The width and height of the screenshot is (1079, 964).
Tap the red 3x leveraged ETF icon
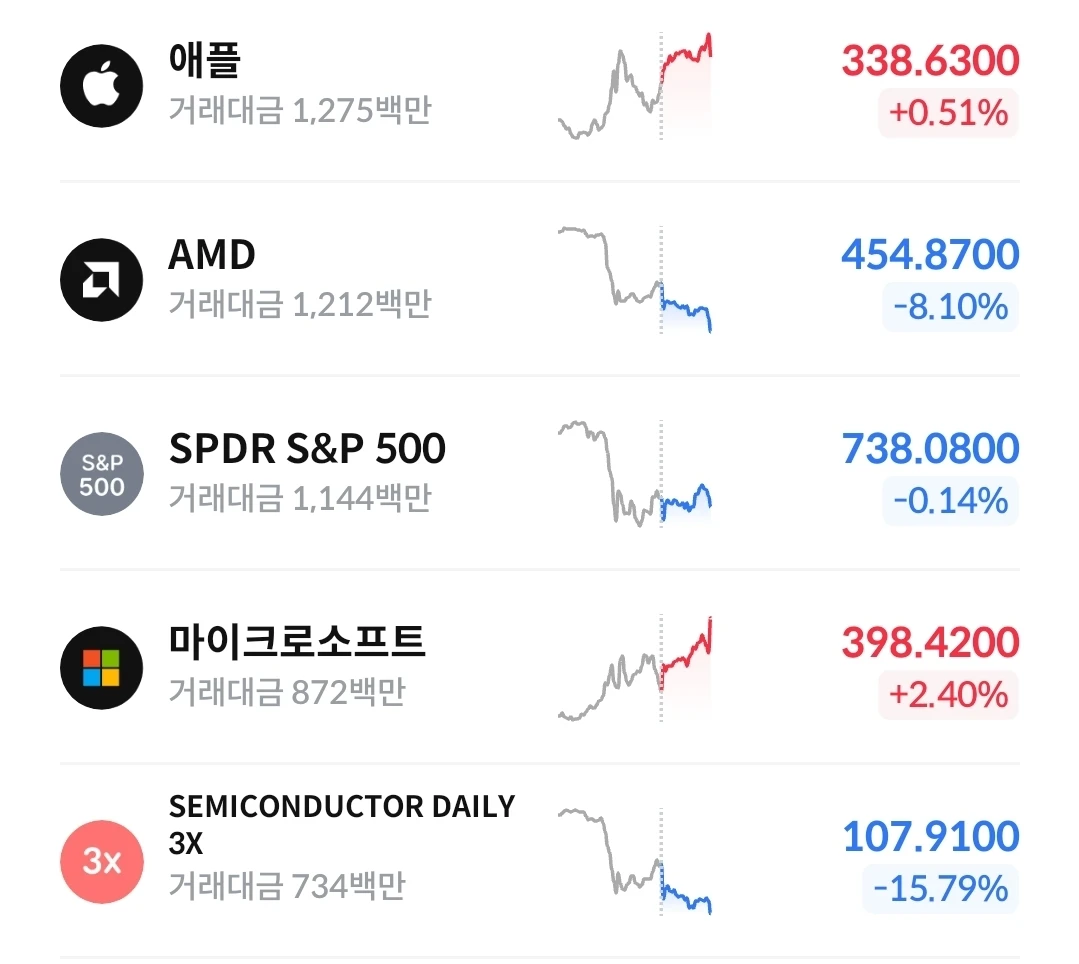click(102, 862)
